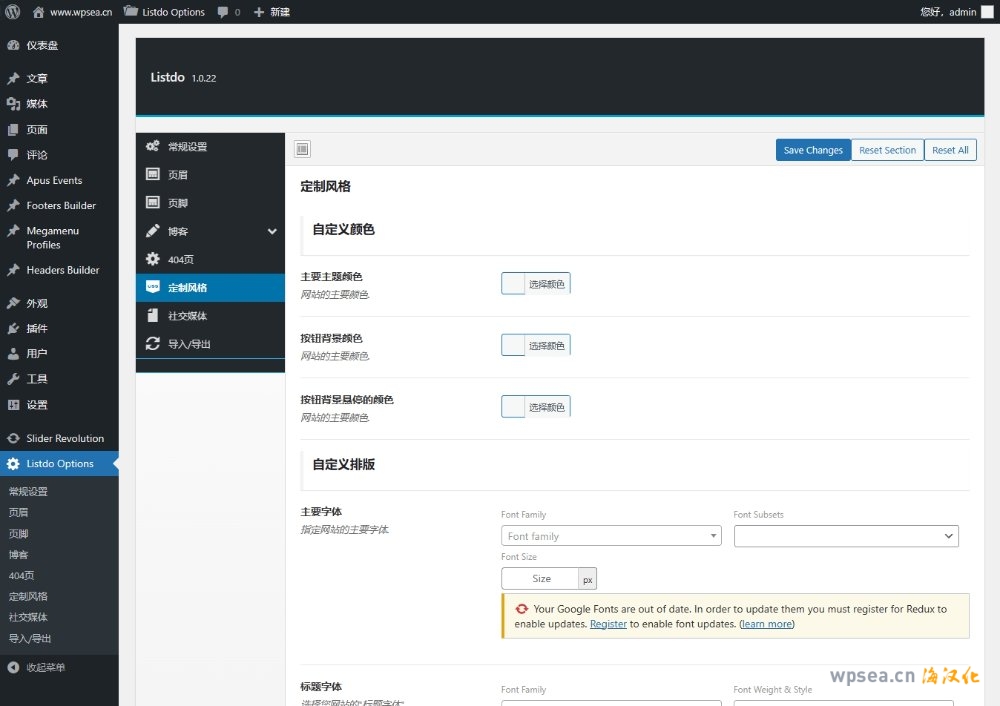Click the 404页 gear icon in options panel

pos(153,259)
